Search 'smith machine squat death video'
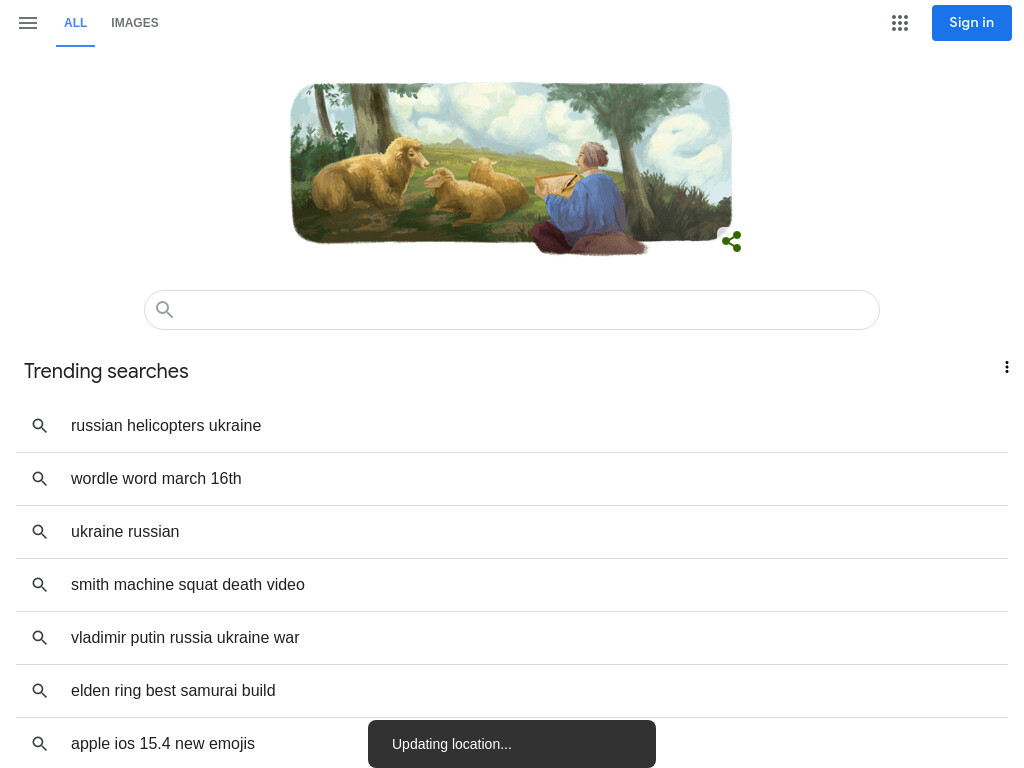This screenshot has height=768, width=1024. (x=512, y=584)
